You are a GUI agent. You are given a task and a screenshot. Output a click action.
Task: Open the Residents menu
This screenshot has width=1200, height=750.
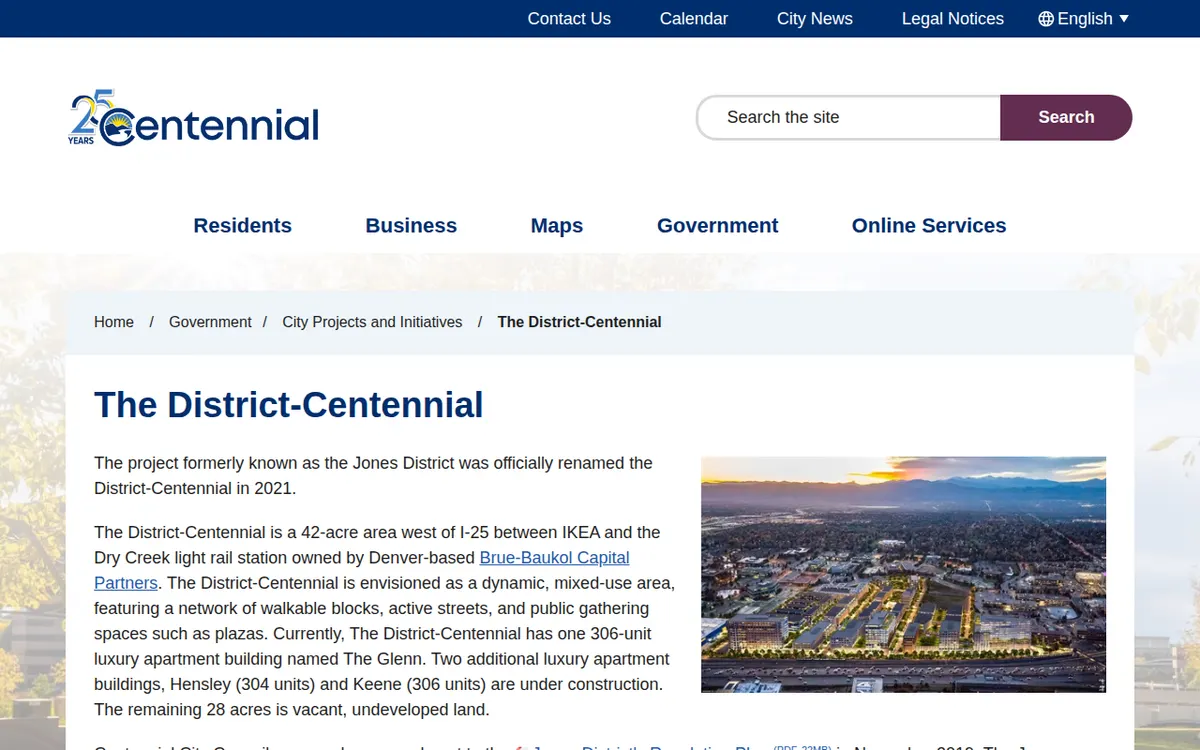(243, 226)
